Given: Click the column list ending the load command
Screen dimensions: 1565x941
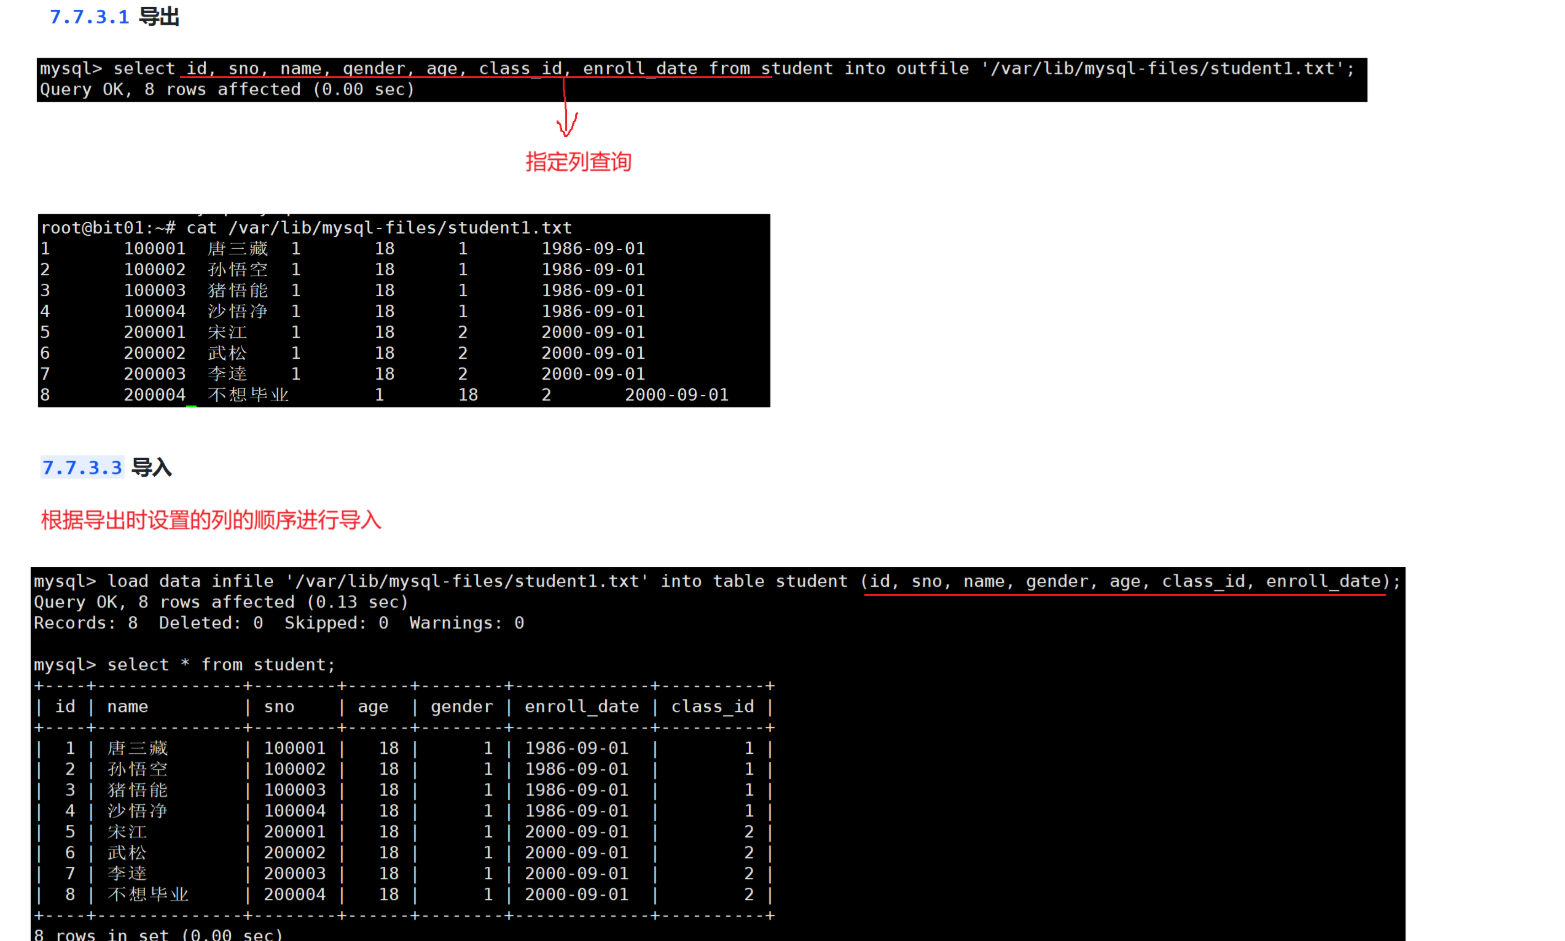Looking at the screenshot, I should coord(1126,582).
